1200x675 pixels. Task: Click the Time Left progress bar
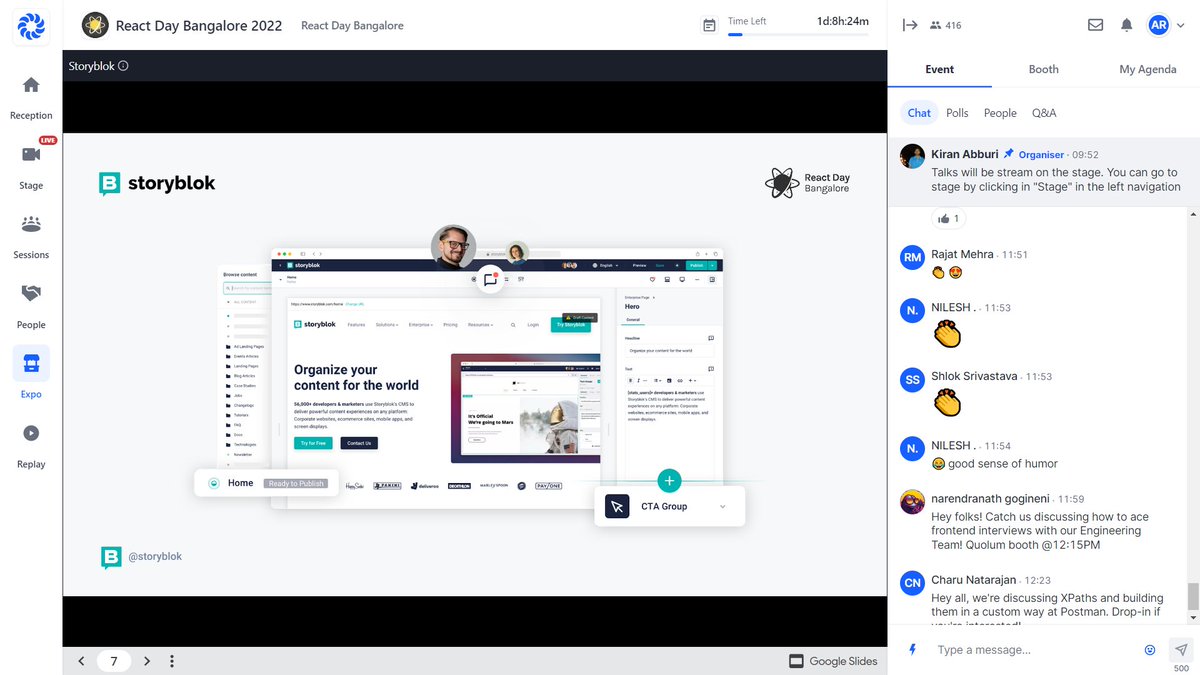798,34
